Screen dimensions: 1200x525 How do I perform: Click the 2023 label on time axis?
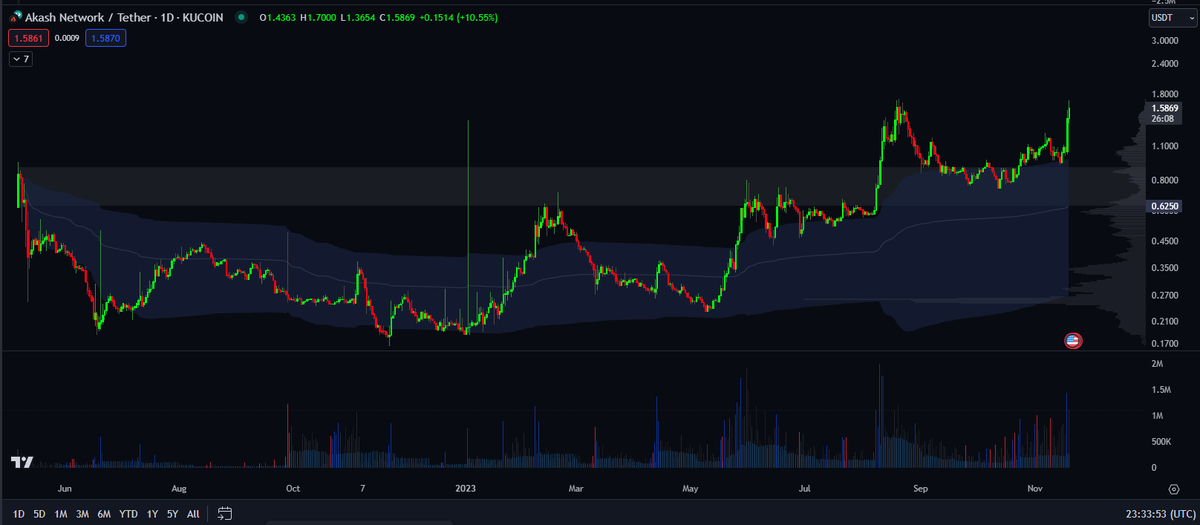(466, 489)
